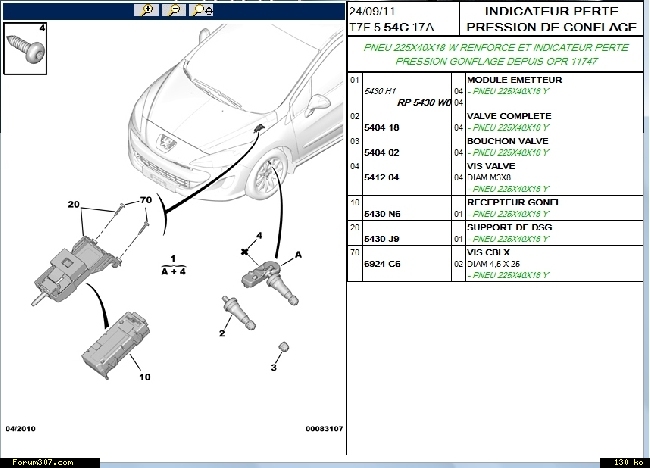Click the MODULE EMETTEUR description
Viewport: 650px width, 468px height.
point(514,80)
